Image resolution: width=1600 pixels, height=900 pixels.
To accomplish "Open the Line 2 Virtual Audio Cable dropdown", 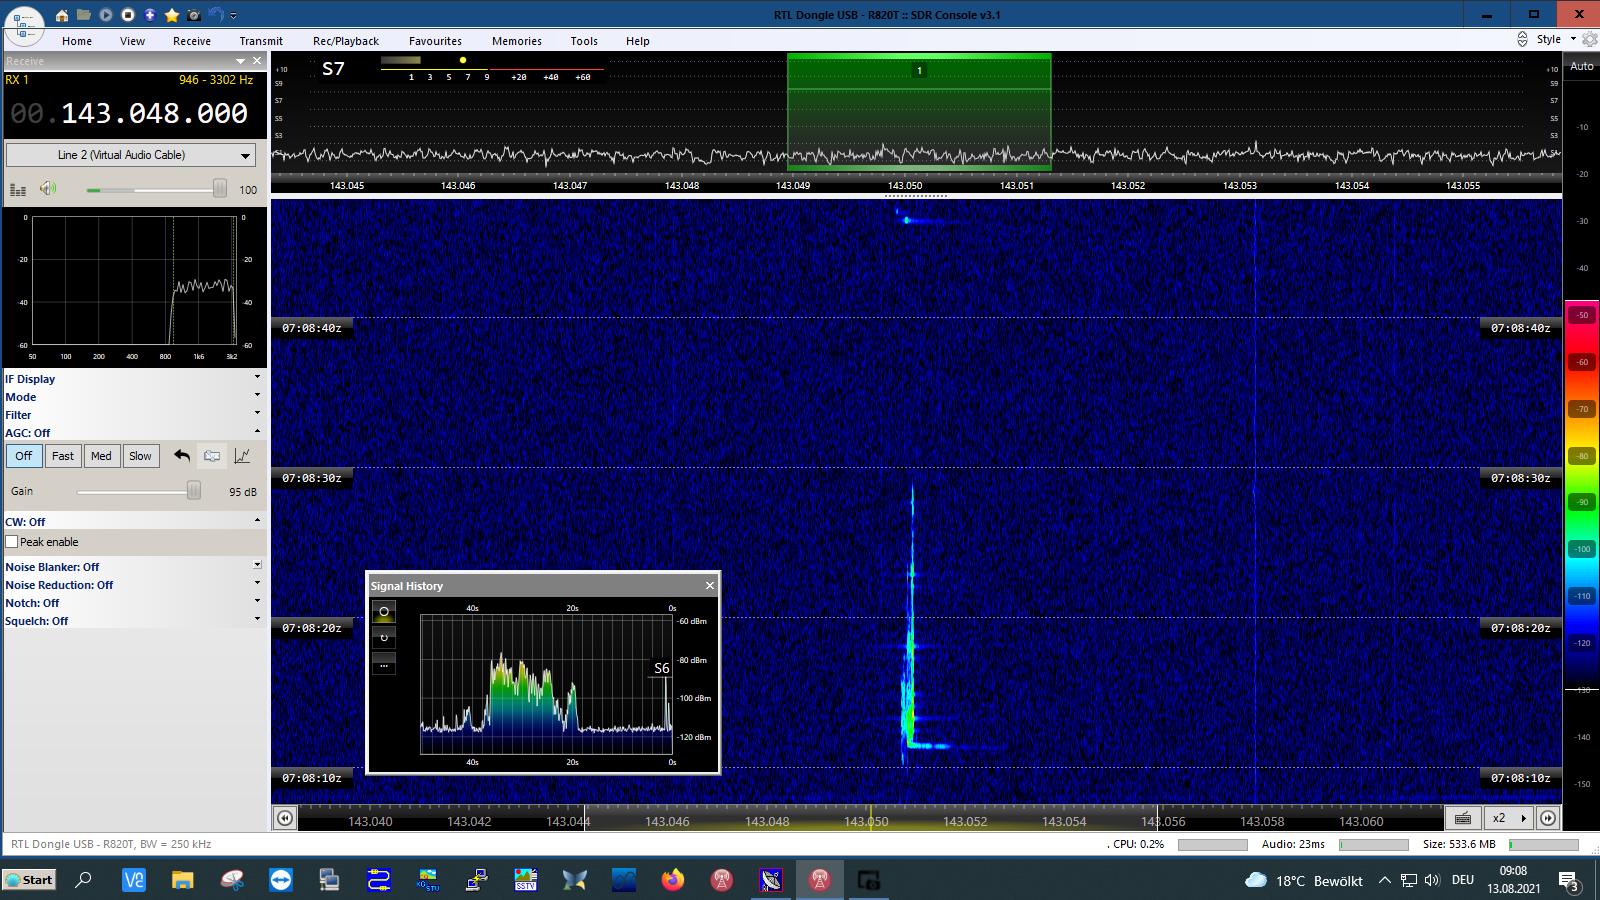I will click(131, 155).
